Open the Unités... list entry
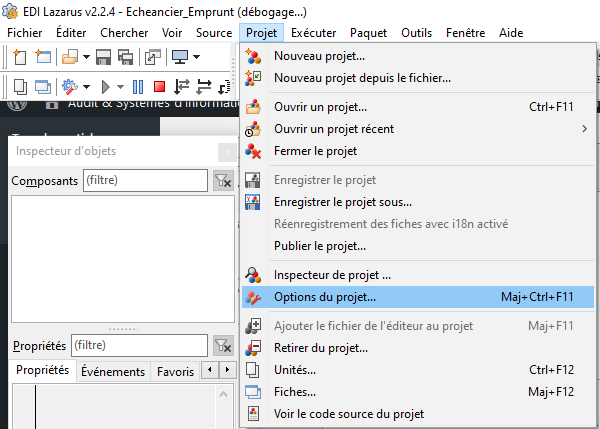The width and height of the screenshot is (600, 429). 418,370
